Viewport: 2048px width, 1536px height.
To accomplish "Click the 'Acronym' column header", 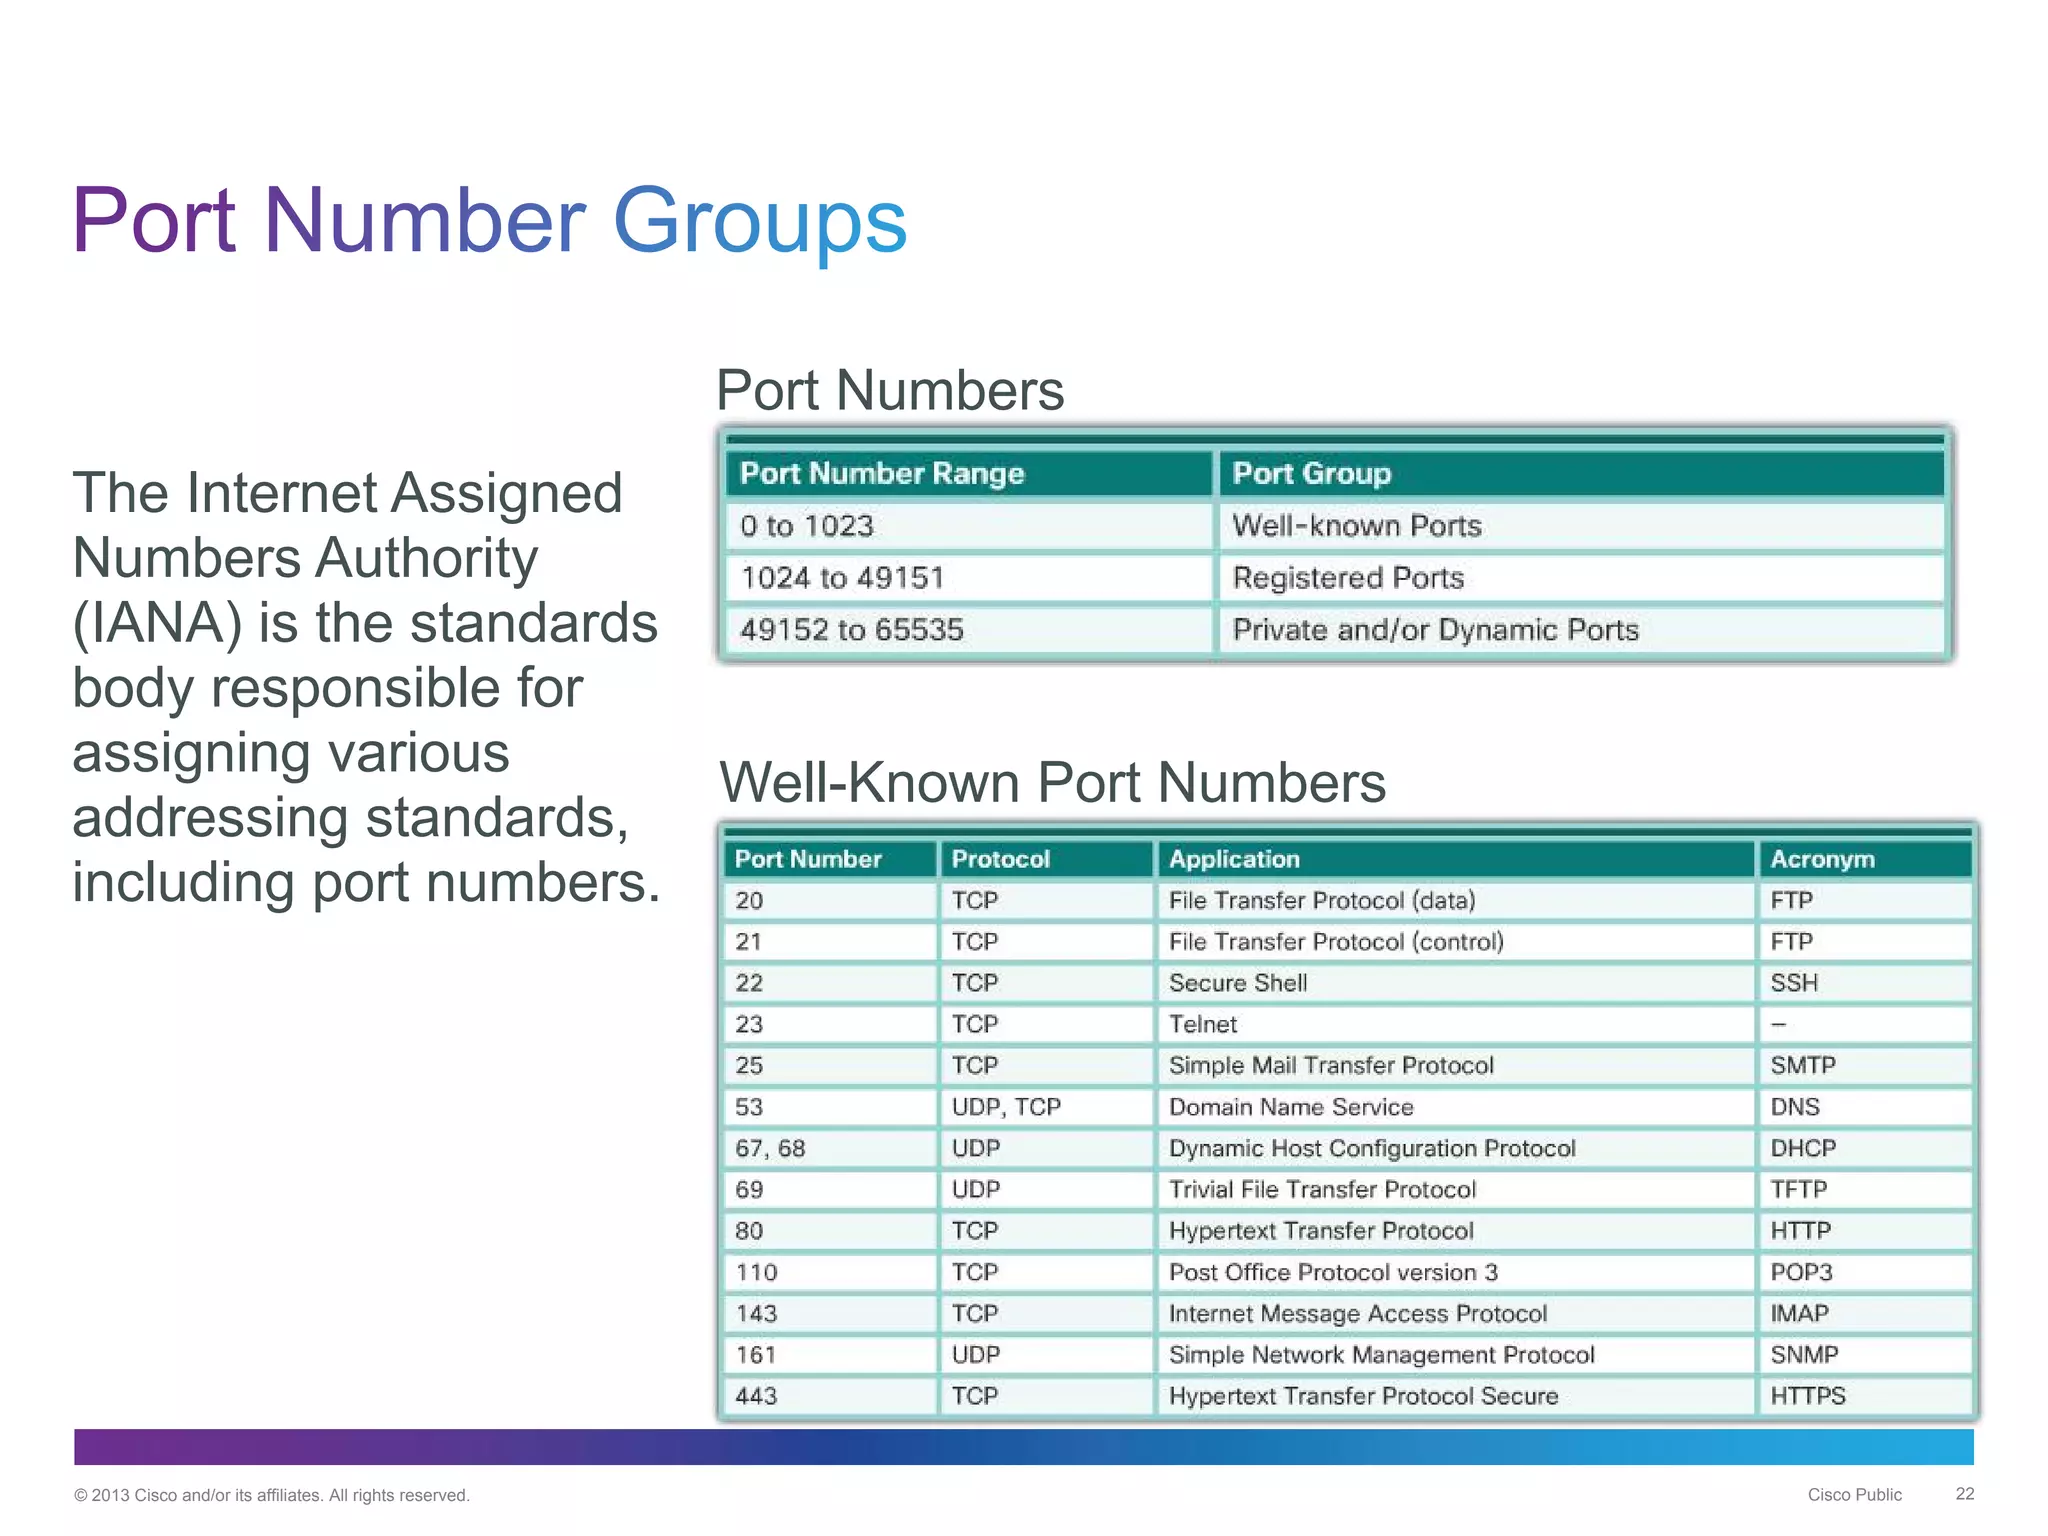I will (x=1865, y=859).
